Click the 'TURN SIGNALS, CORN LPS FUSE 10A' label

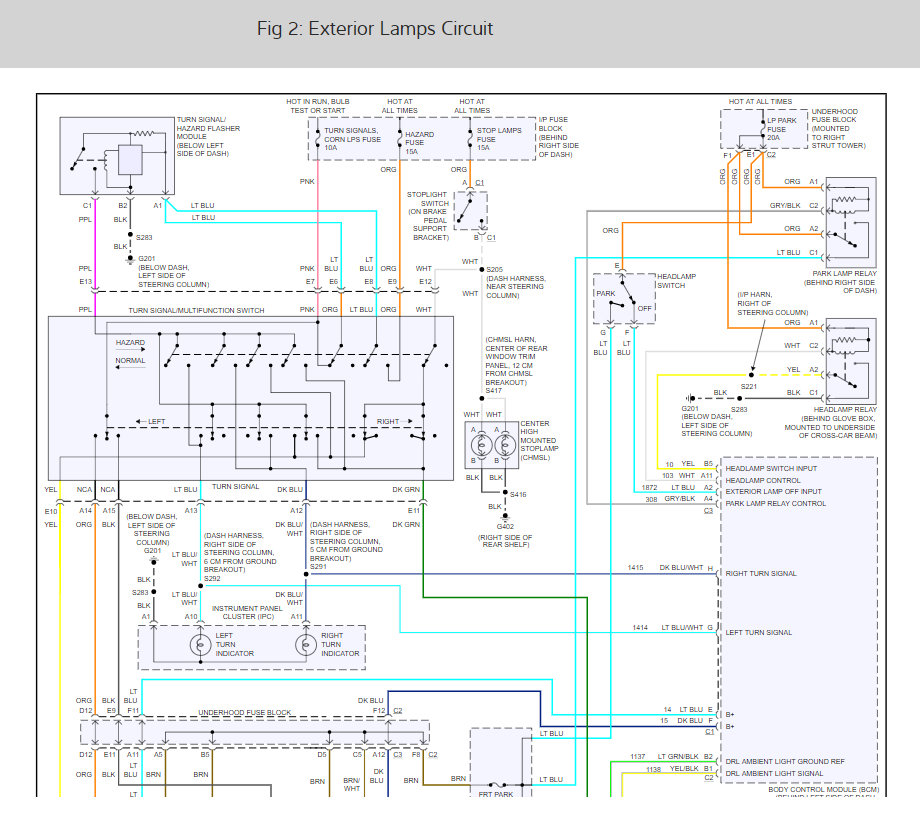click(x=352, y=139)
